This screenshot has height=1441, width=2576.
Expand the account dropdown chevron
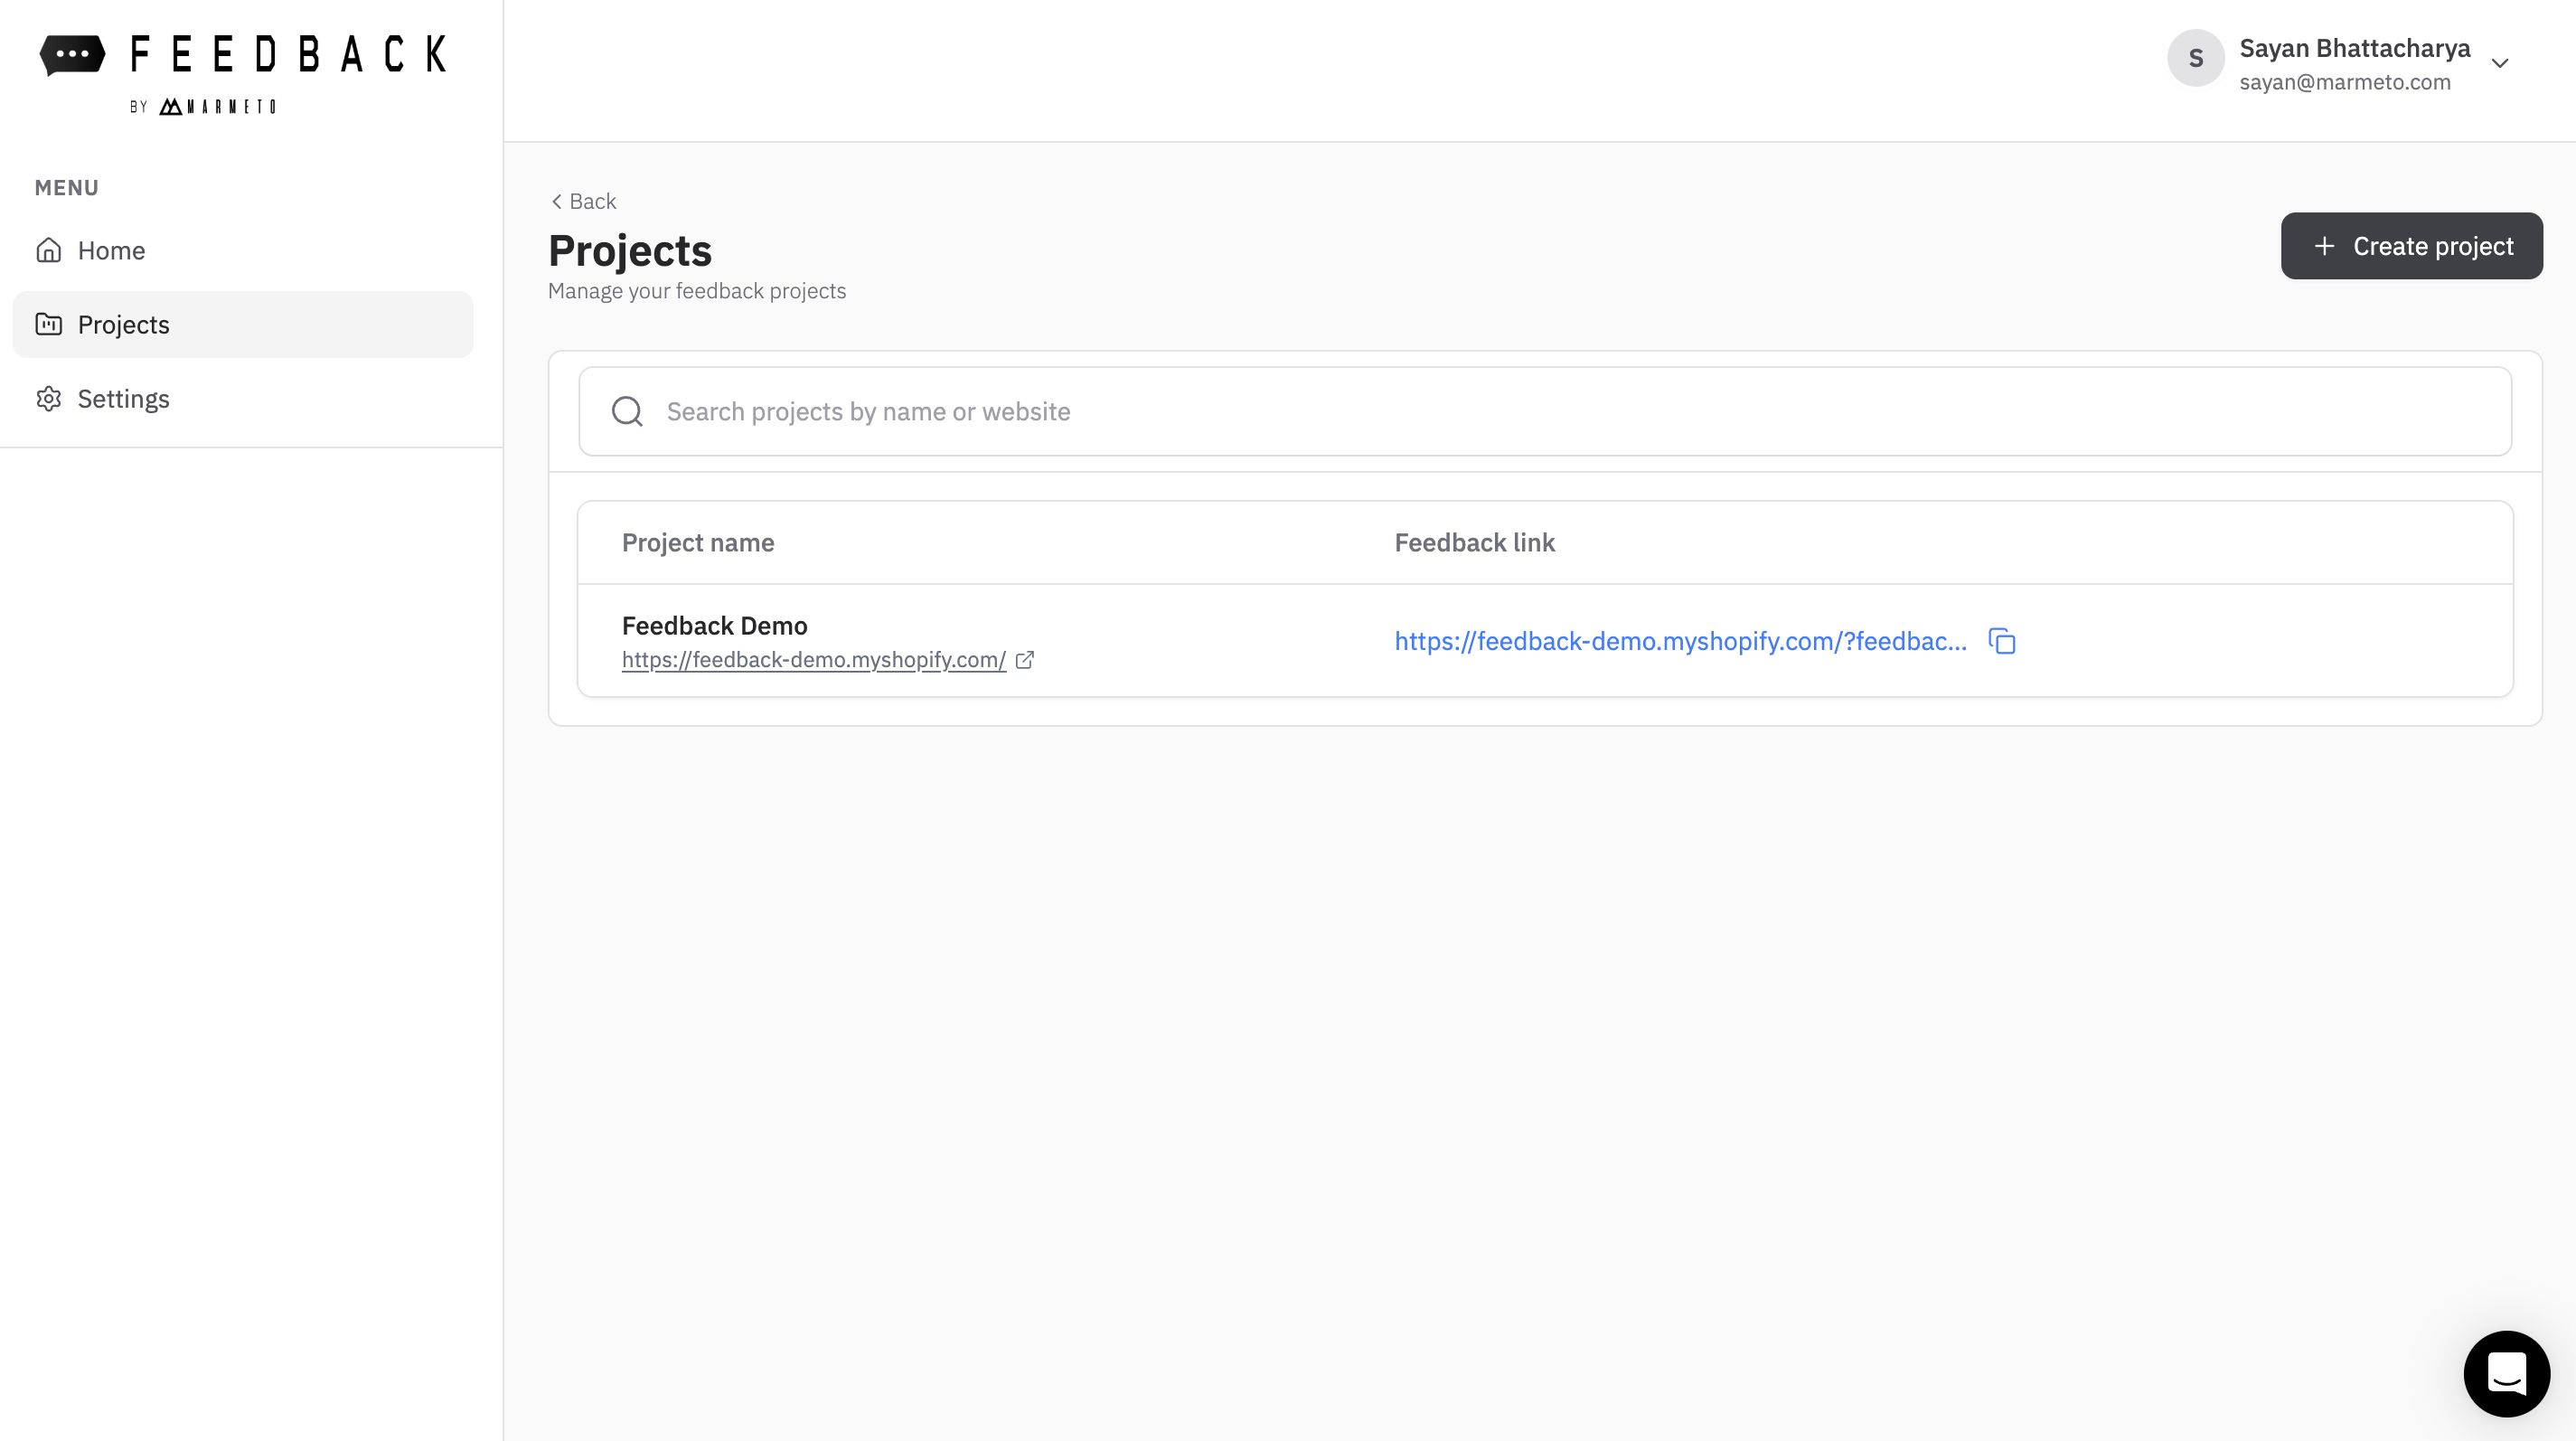[2500, 63]
